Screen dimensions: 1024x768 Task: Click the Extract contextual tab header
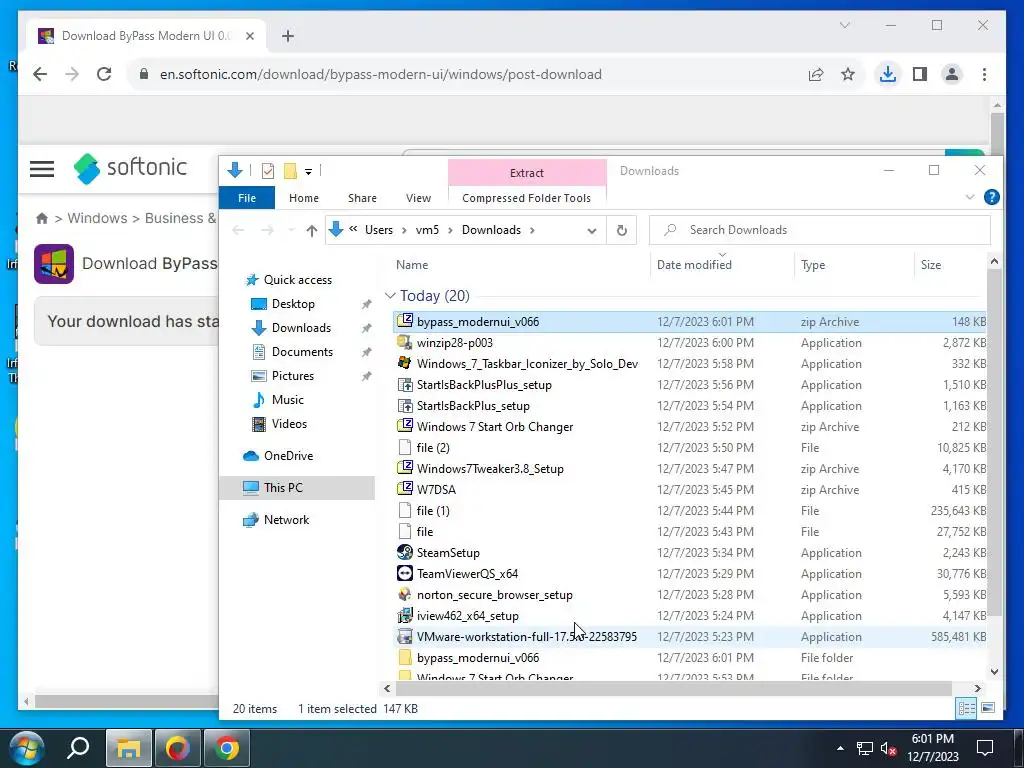[526, 173]
